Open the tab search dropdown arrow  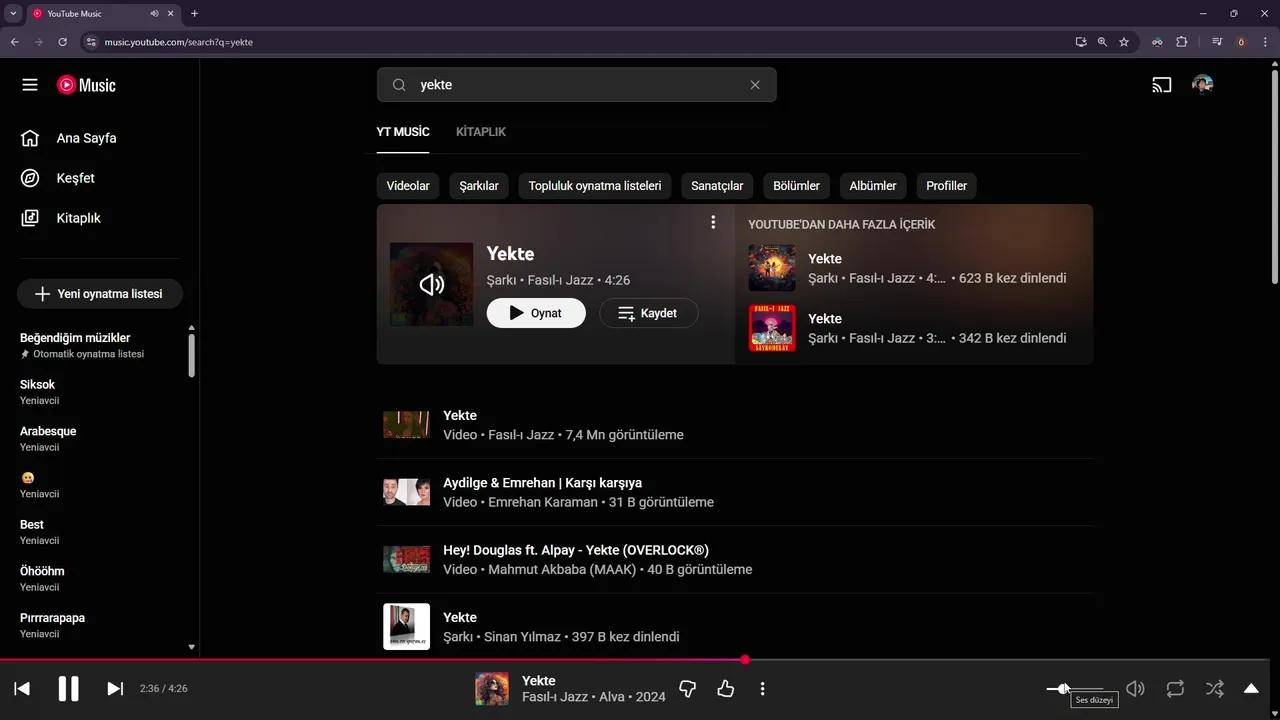point(13,14)
